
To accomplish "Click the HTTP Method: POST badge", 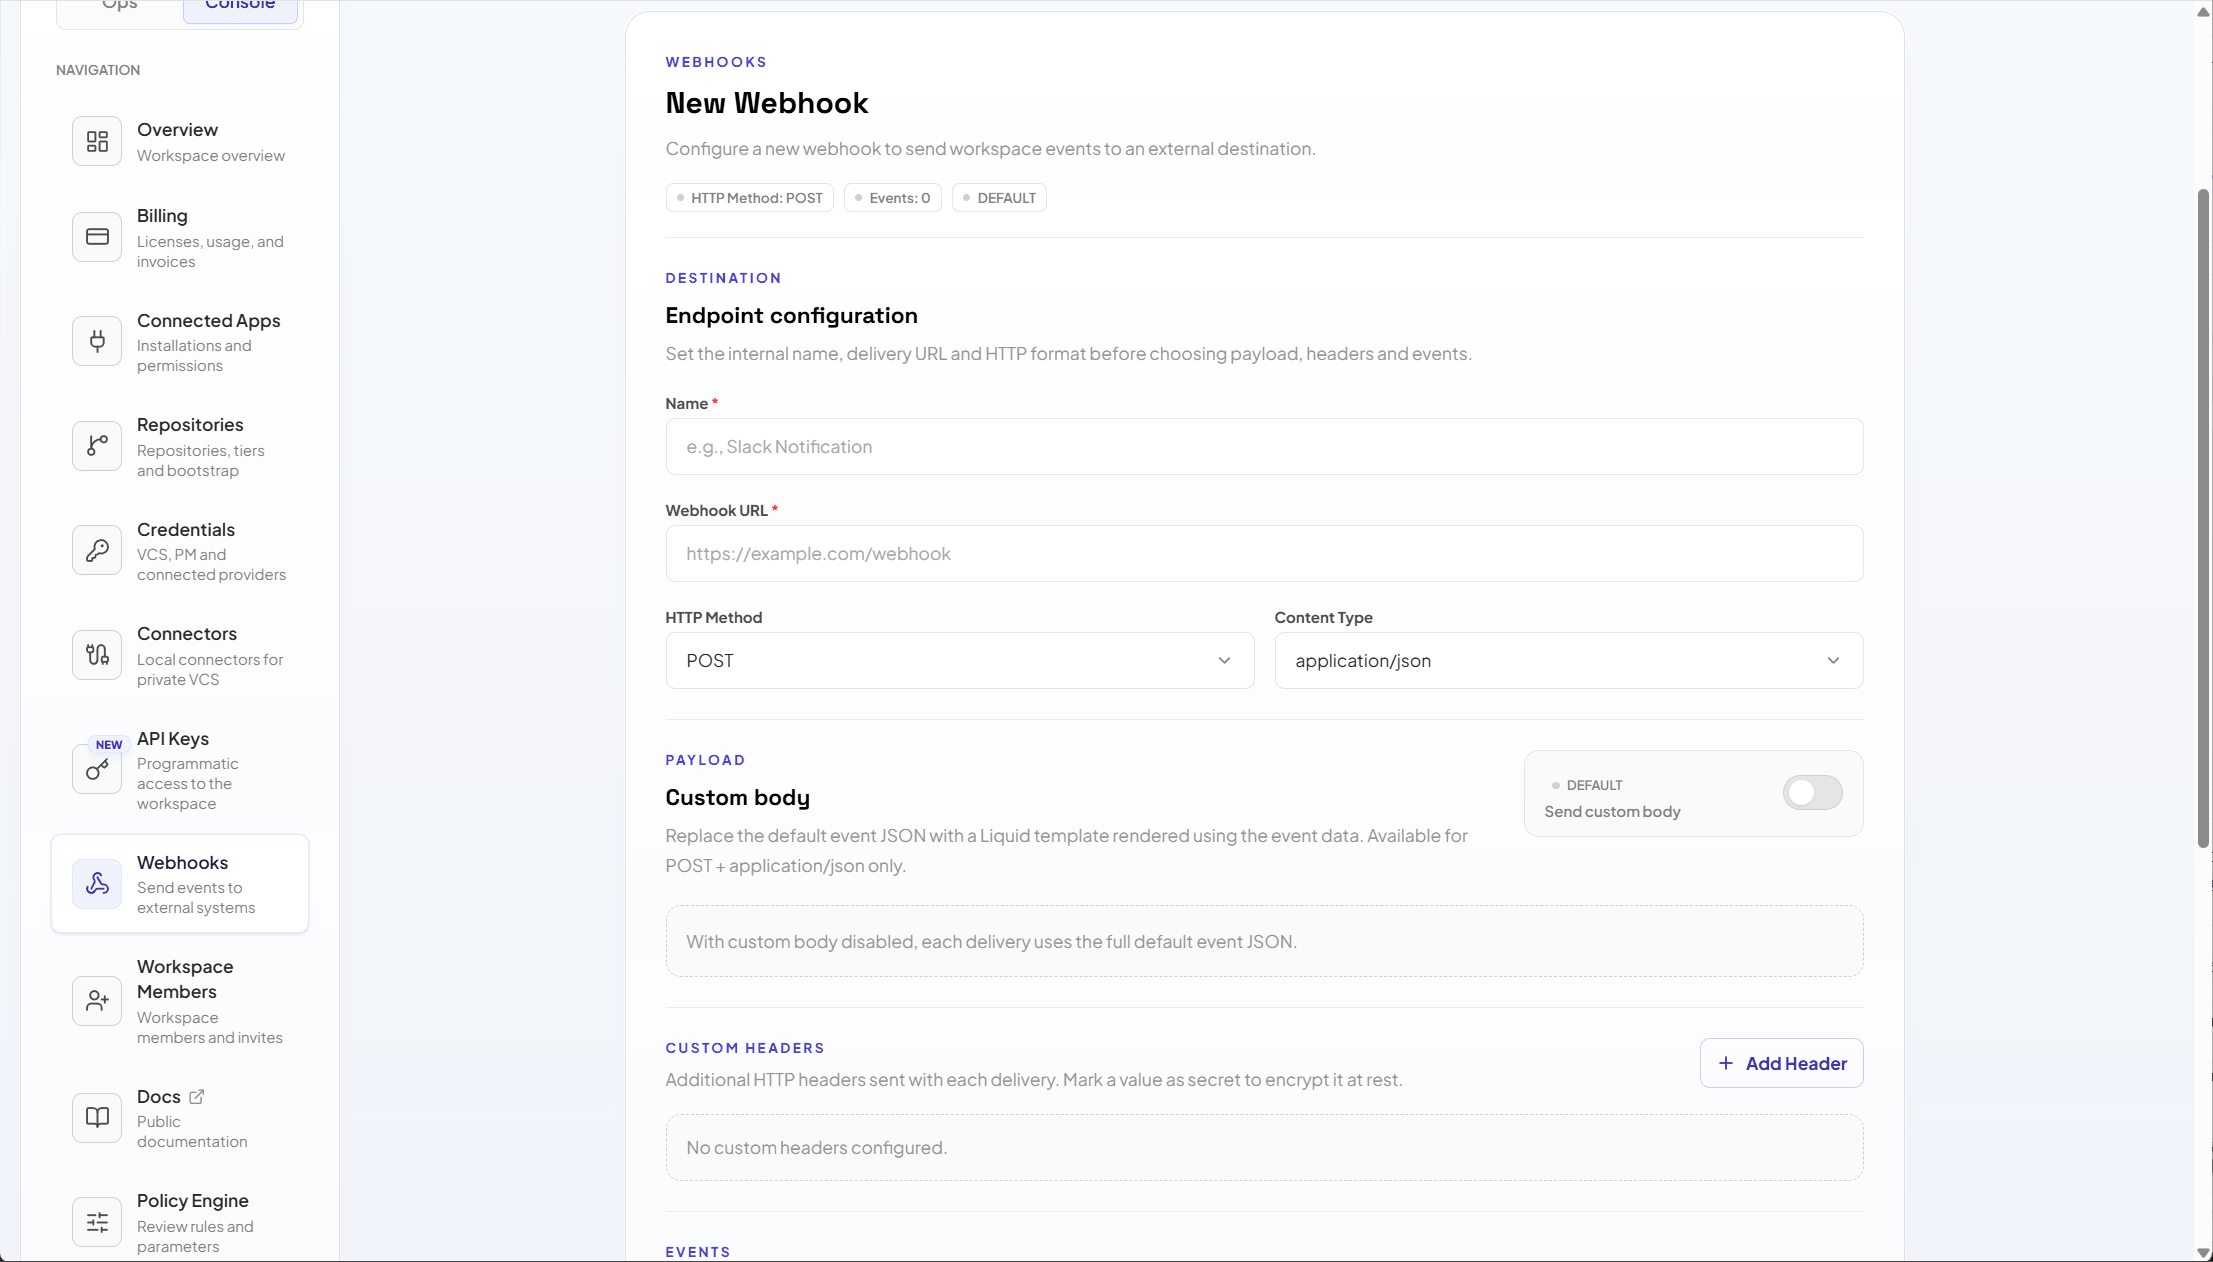I will (749, 198).
